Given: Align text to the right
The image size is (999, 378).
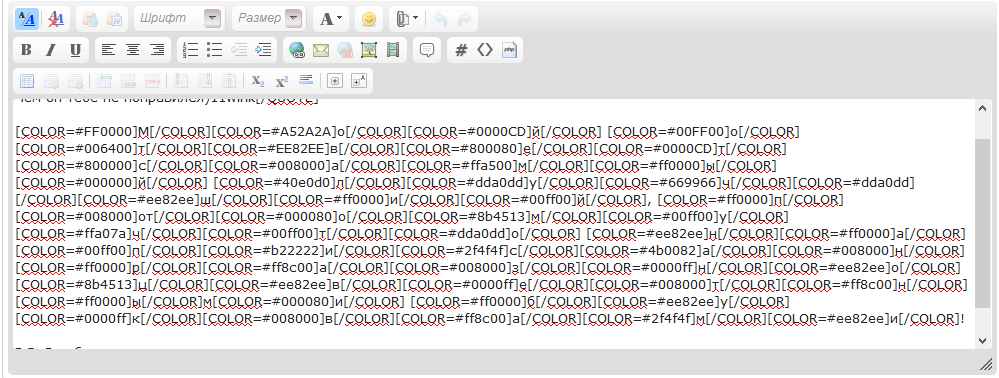Looking at the screenshot, I should (157, 50).
